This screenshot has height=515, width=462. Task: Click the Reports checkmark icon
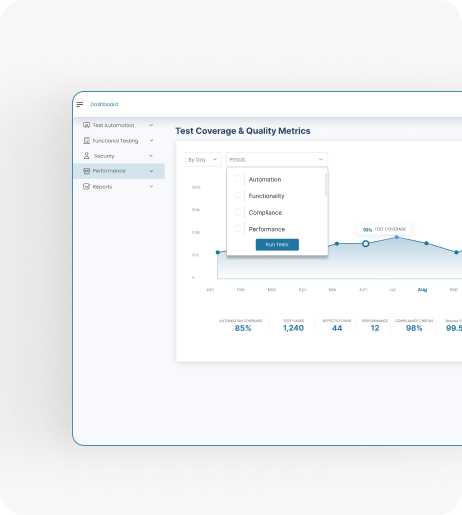pyautogui.click(x=86, y=186)
